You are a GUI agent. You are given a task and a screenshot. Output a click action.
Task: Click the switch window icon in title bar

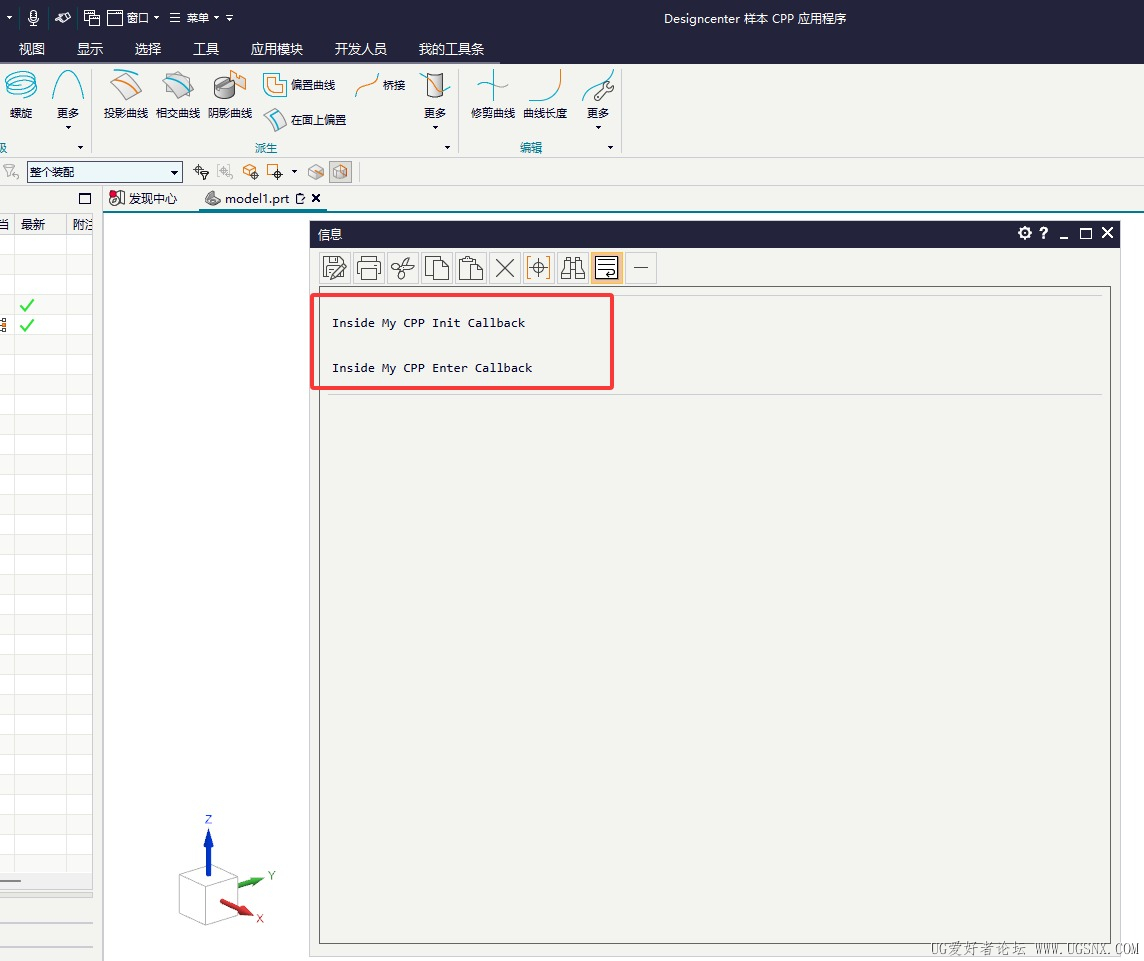point(91,18)
